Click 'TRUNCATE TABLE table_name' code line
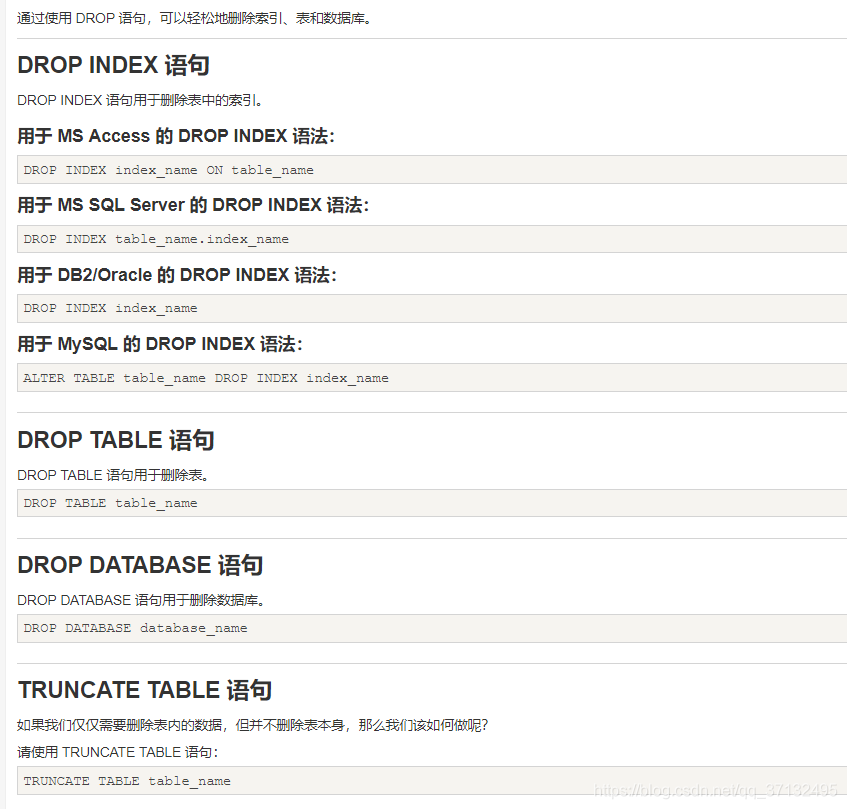 pos(127,781)
